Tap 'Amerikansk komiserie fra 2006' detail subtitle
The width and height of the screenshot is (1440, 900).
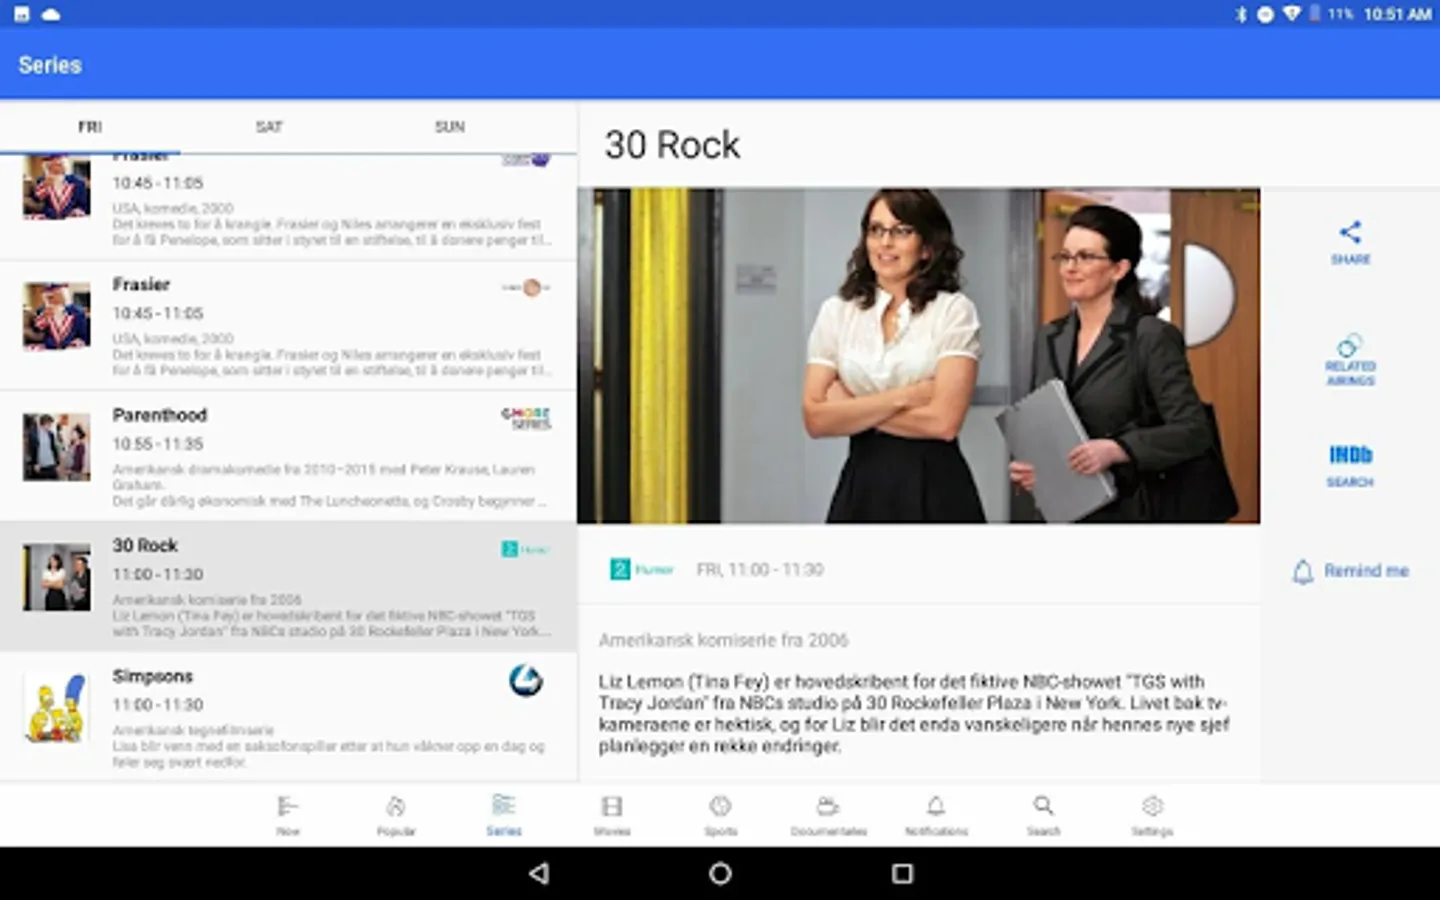723,640
